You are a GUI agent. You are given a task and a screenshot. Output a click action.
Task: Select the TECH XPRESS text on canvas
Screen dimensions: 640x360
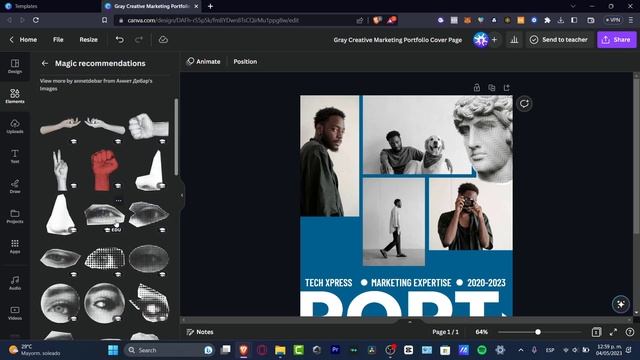[329, 282]
